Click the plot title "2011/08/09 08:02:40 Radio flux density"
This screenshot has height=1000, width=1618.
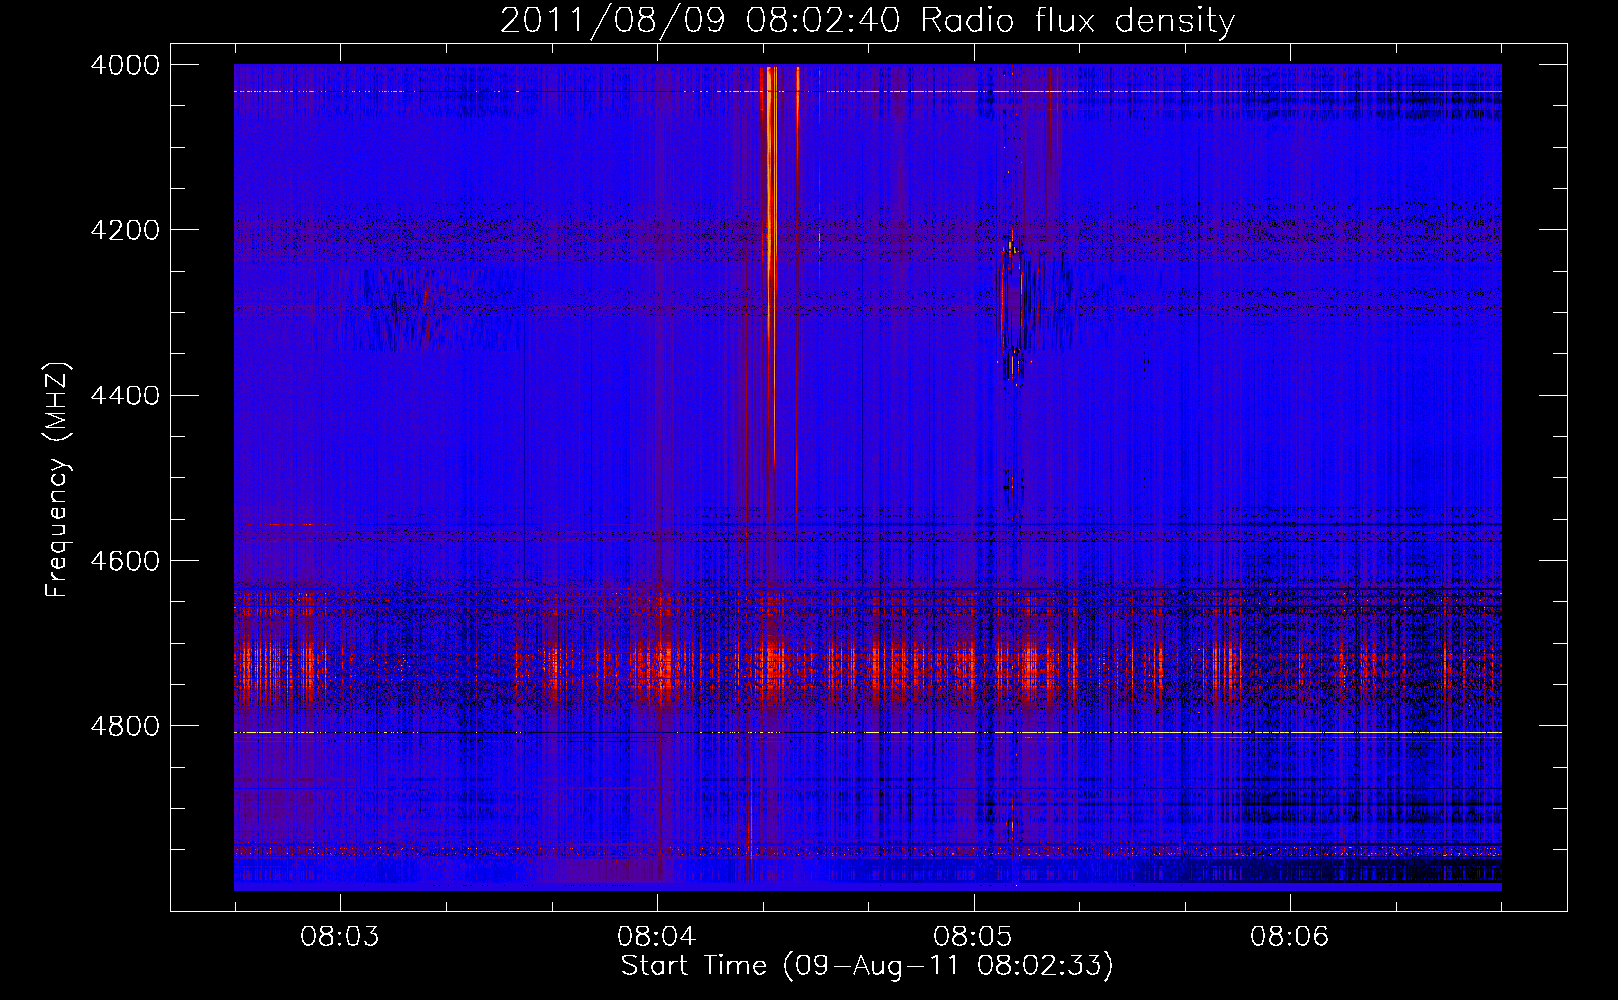867,20
